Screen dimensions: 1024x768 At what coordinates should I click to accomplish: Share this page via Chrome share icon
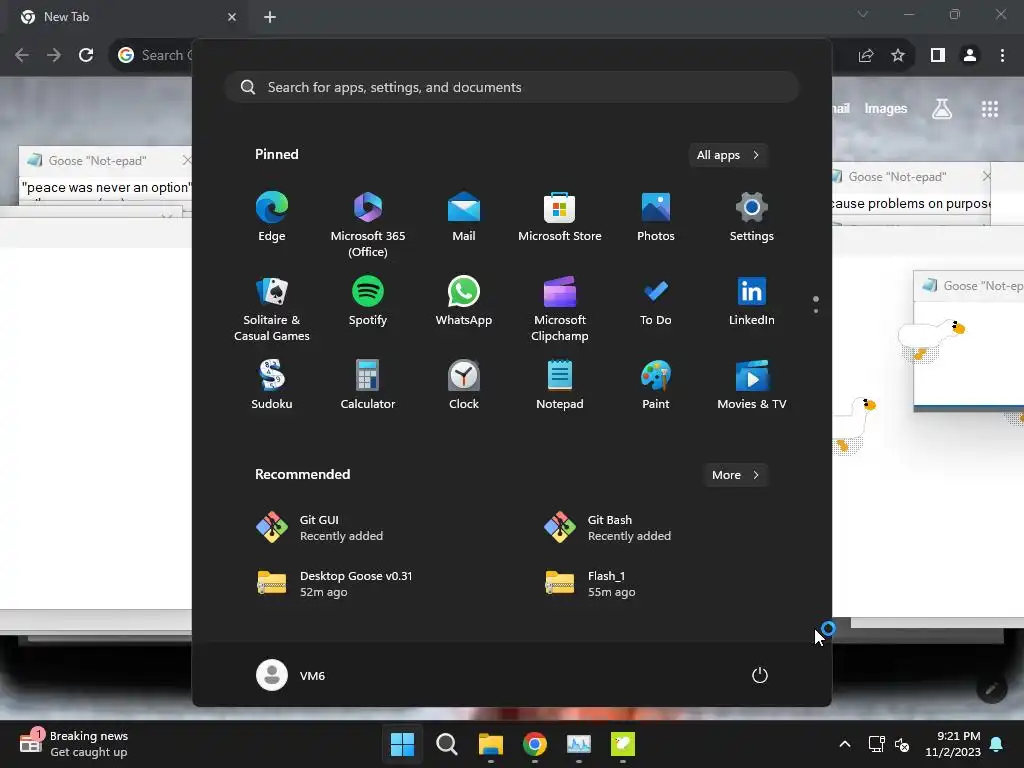[x=866, y=55]
